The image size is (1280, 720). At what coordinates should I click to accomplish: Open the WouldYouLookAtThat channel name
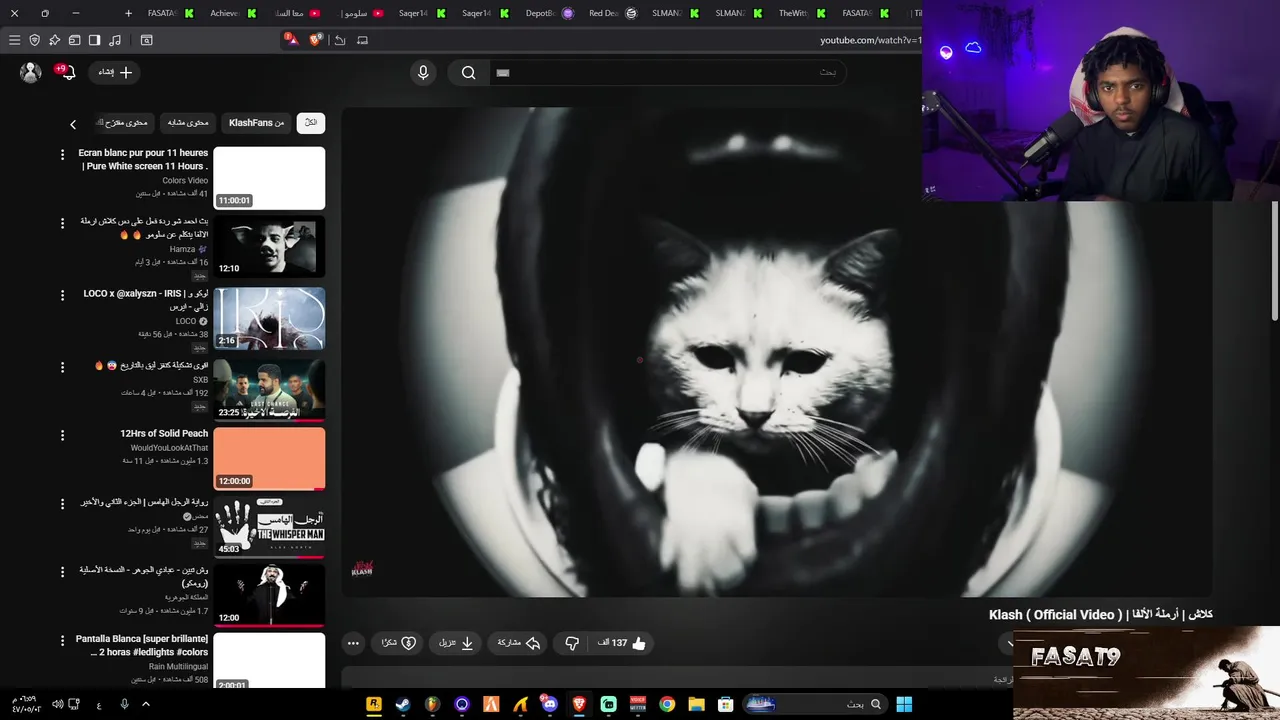click(x=169, y=448)
